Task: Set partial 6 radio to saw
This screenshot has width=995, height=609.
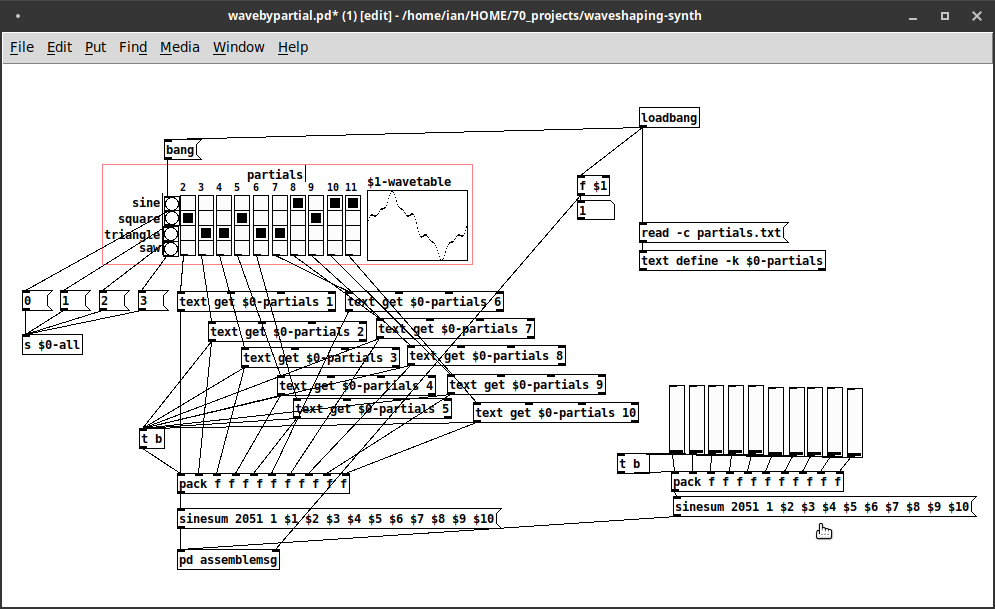Action: coord(260,248)
